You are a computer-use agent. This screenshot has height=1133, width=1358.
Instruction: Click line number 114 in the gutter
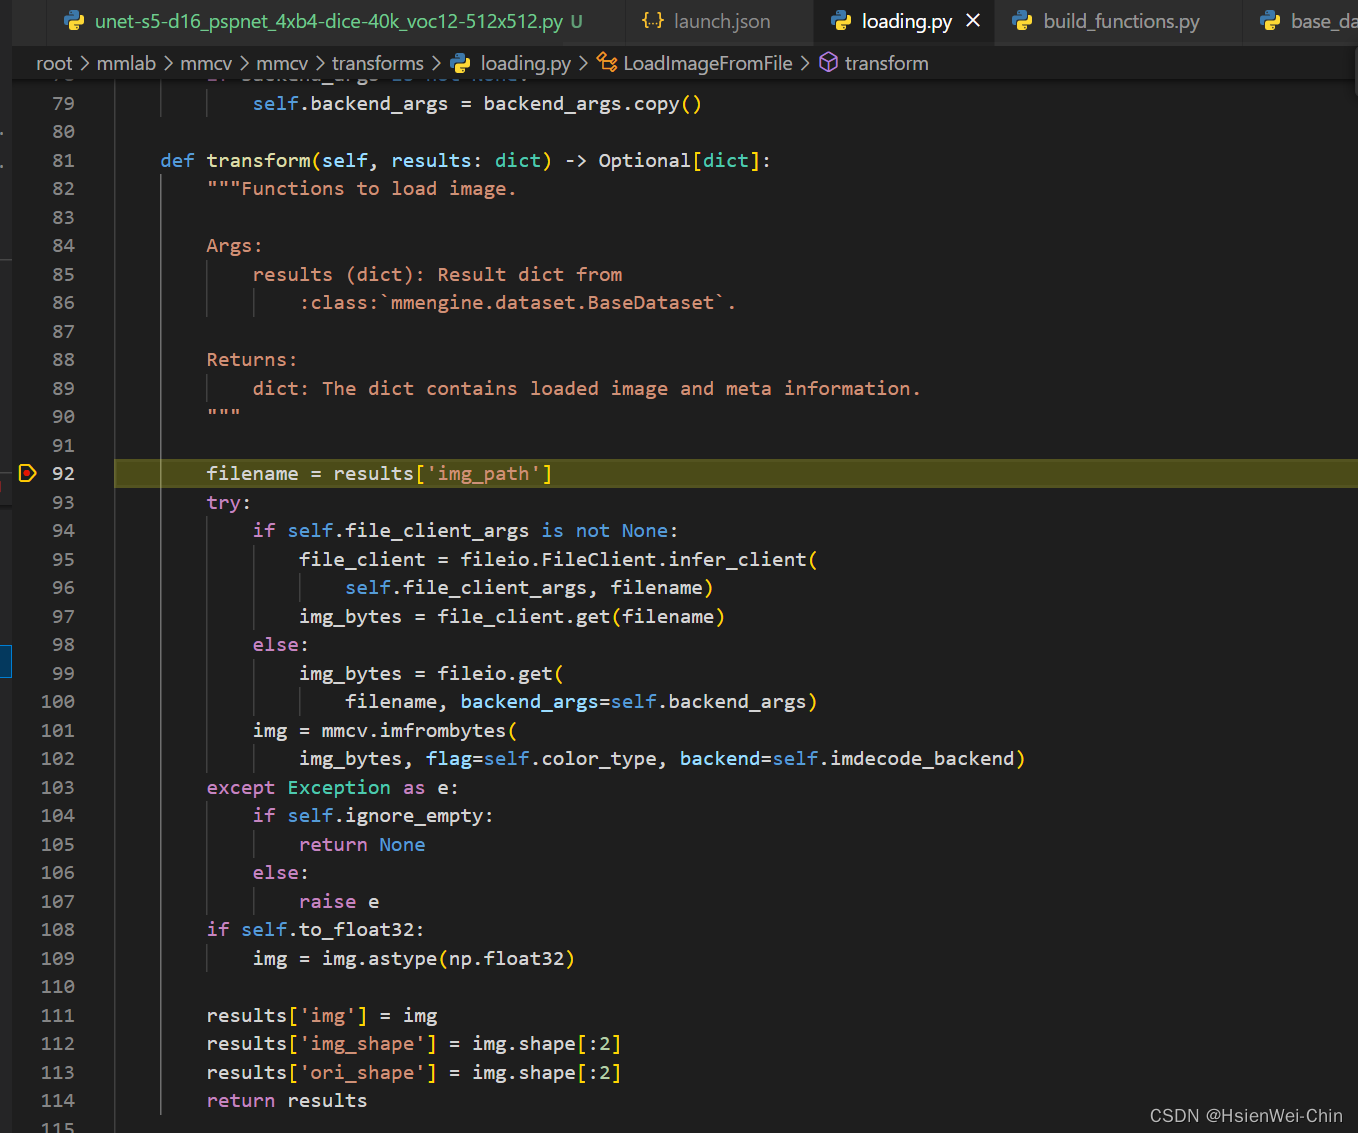57,1100
